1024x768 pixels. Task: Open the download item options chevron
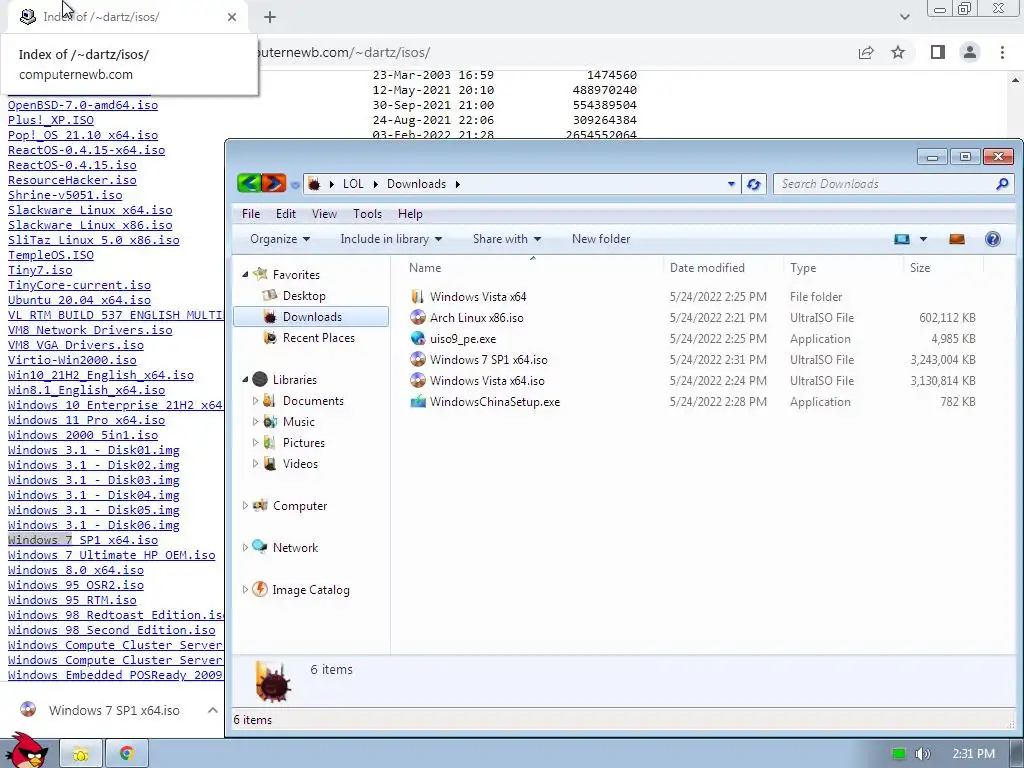213,710
